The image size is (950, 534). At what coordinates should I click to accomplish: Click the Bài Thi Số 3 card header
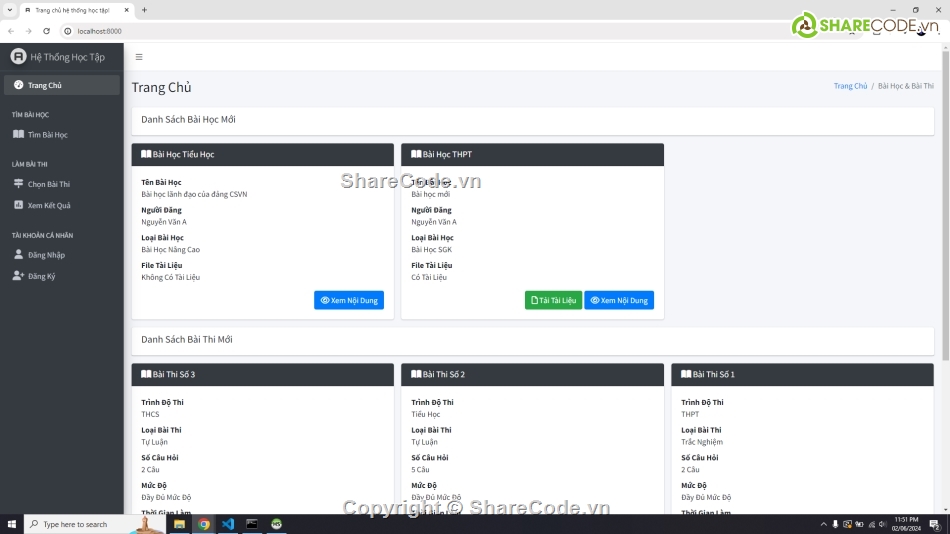262,375
